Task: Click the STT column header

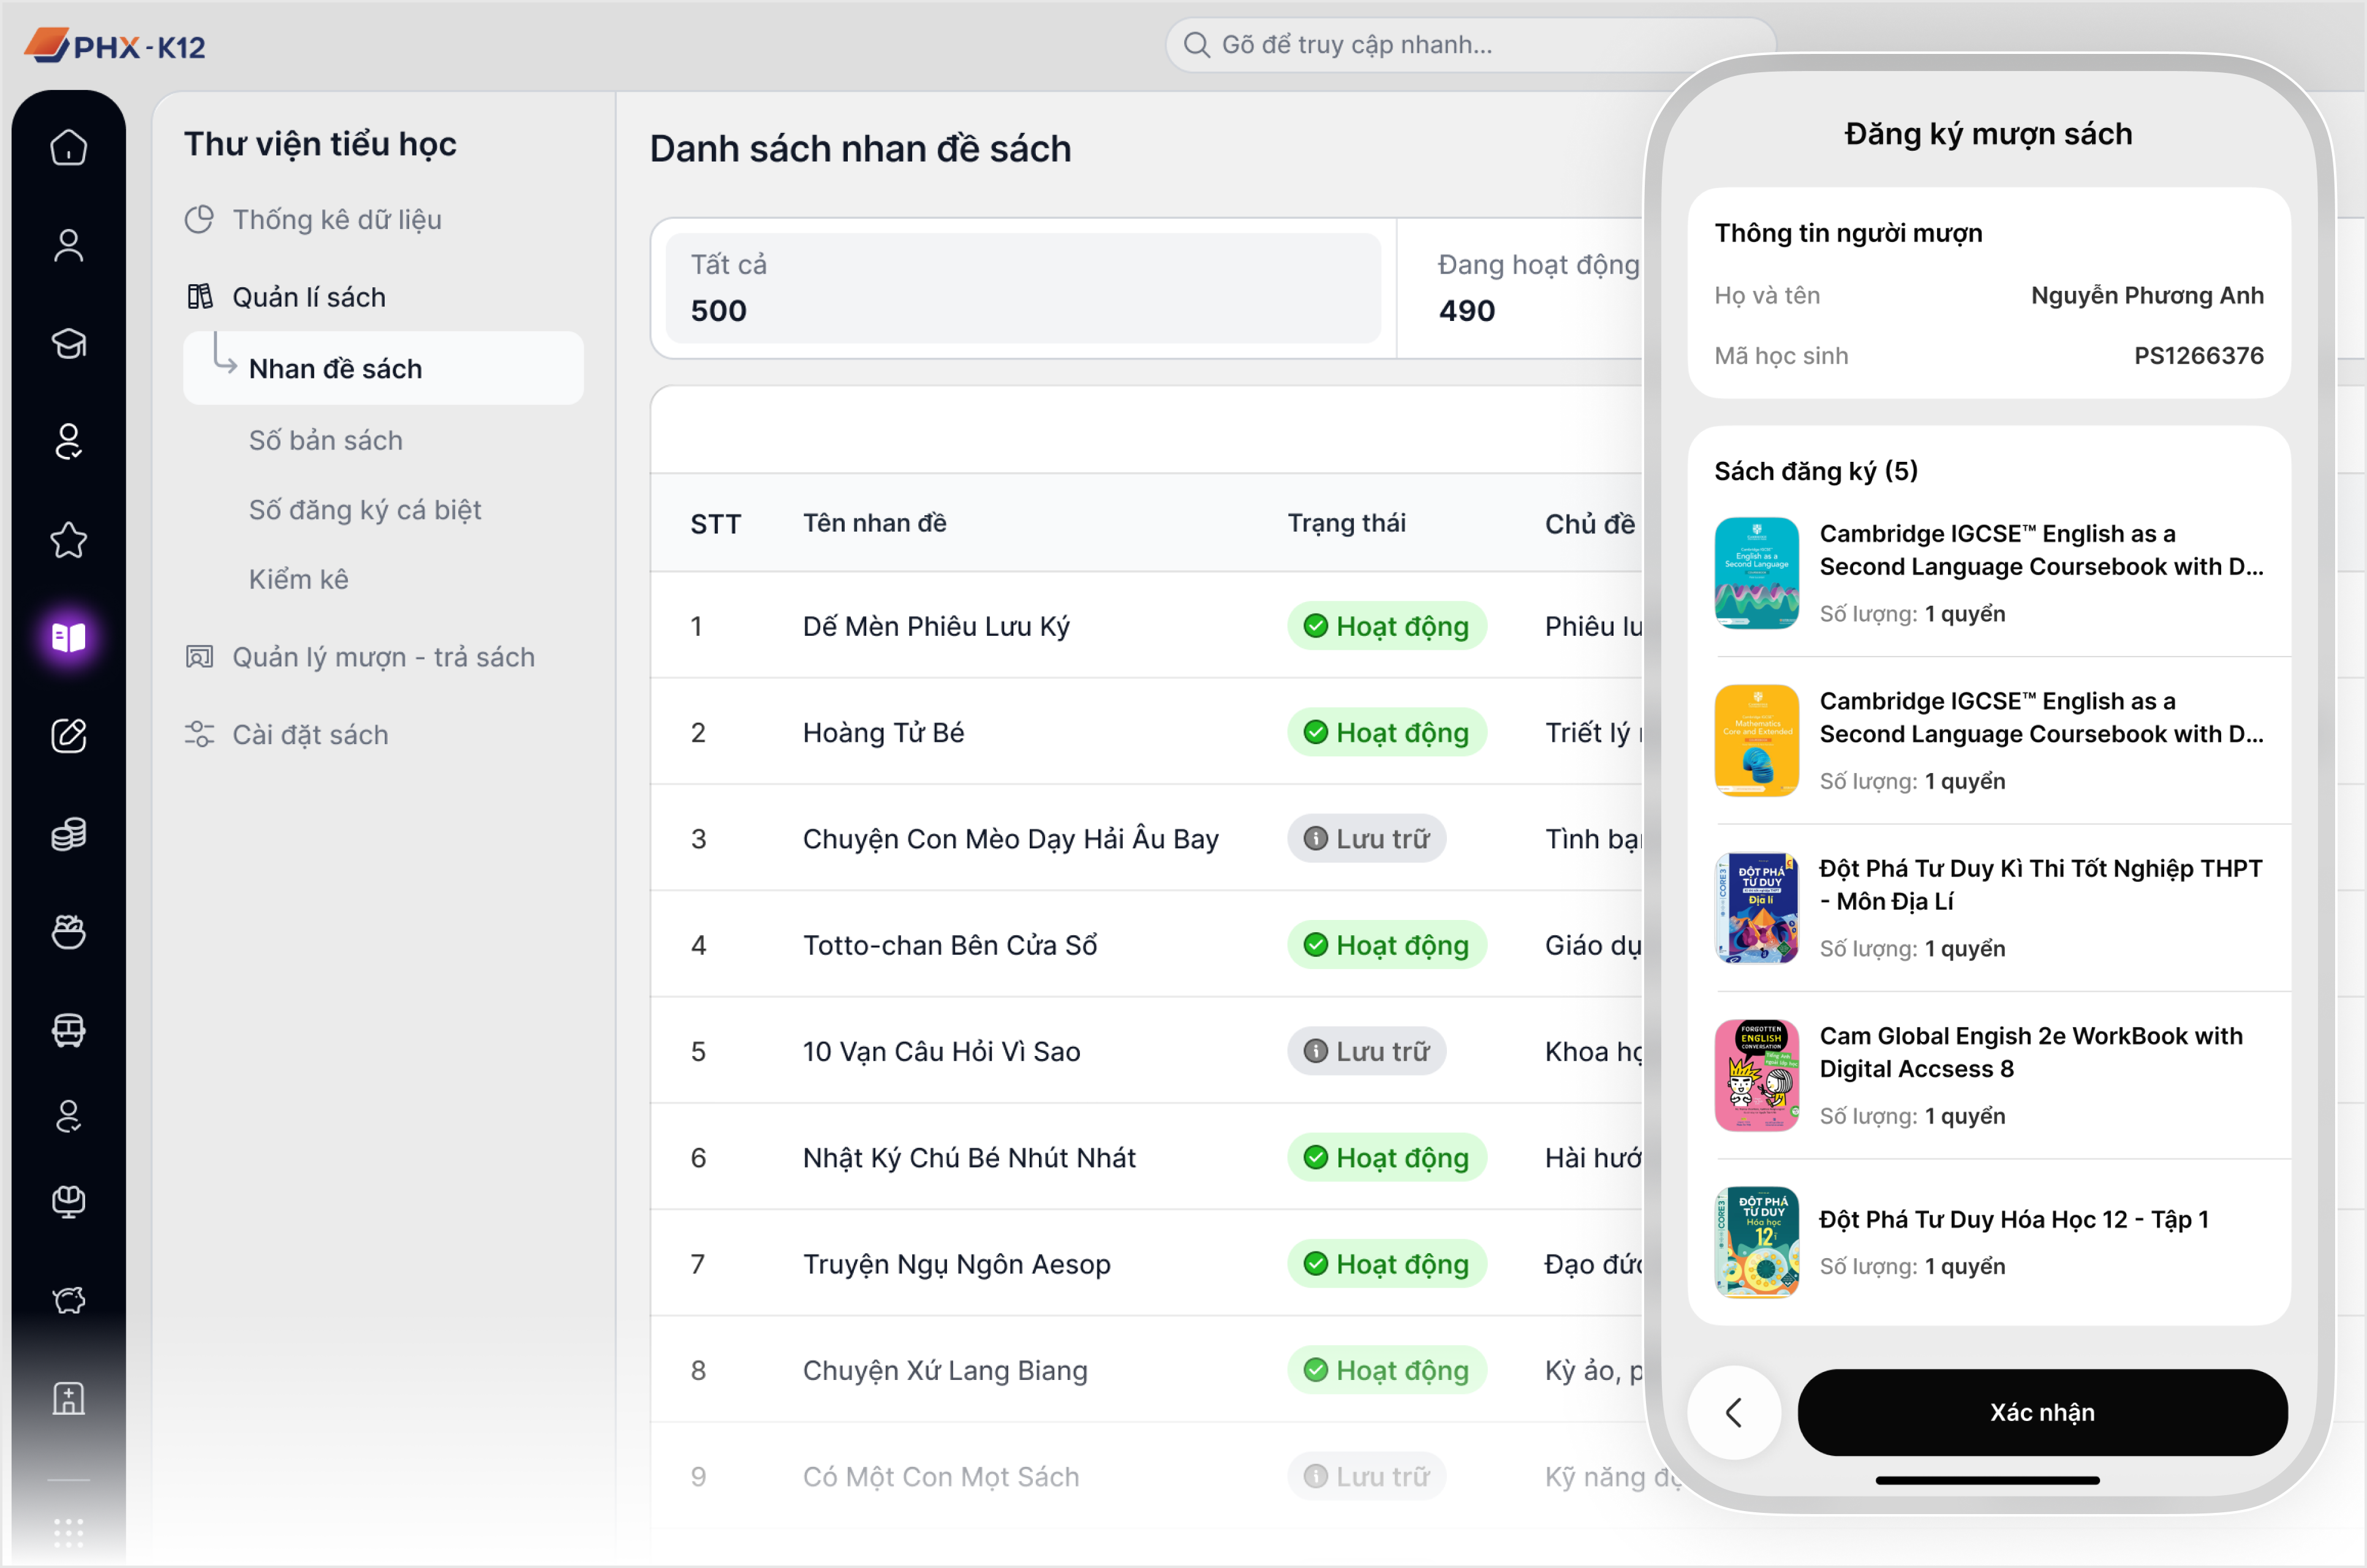Action: [715, 523]
